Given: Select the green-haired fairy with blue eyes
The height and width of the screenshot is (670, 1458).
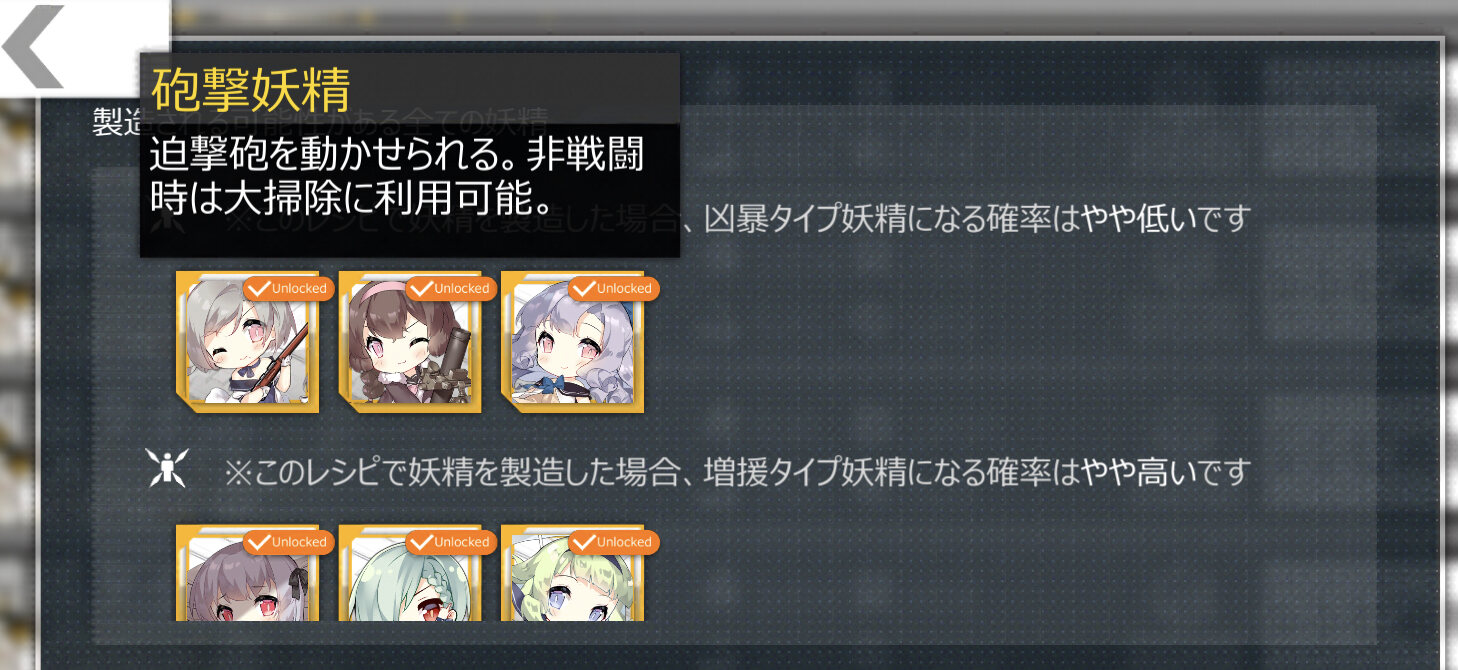Looking at the screenshot, I should click(x=572, y=573).
